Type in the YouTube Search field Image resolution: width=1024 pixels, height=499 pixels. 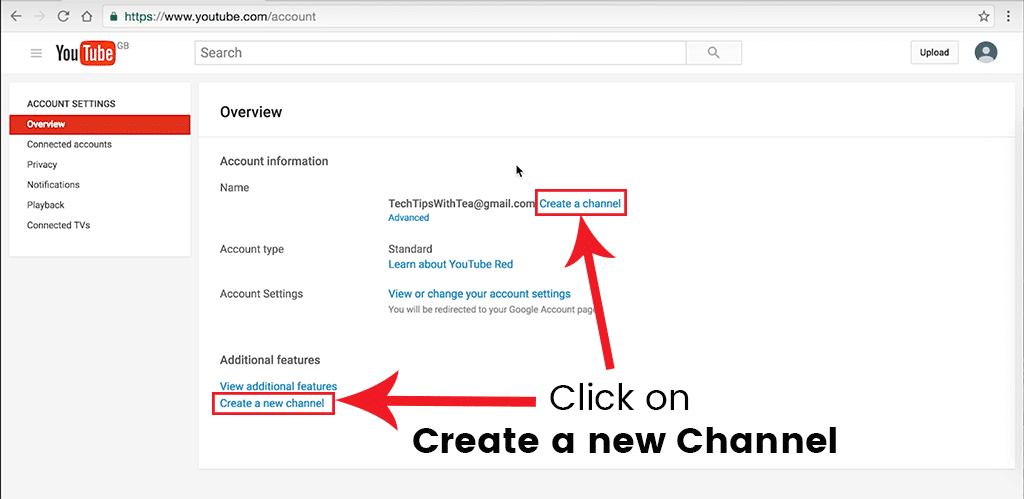(x=440, y=53)
